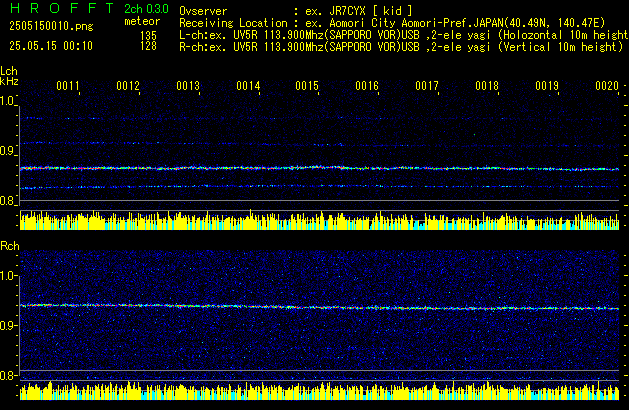Click the Rch main carrier signal trace

tap(320, 307)
